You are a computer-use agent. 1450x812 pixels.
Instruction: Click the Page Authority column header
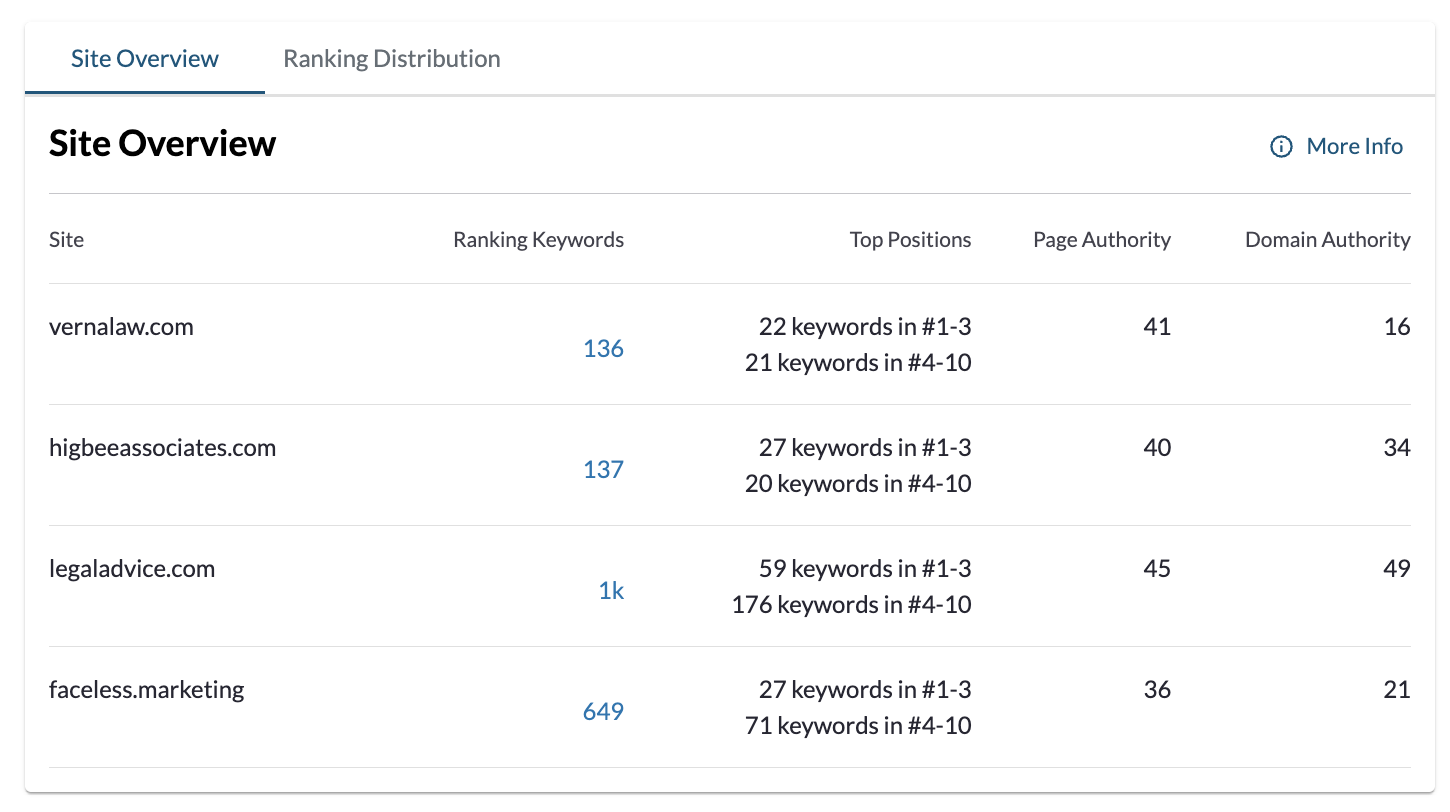[x=1101, y=240]
